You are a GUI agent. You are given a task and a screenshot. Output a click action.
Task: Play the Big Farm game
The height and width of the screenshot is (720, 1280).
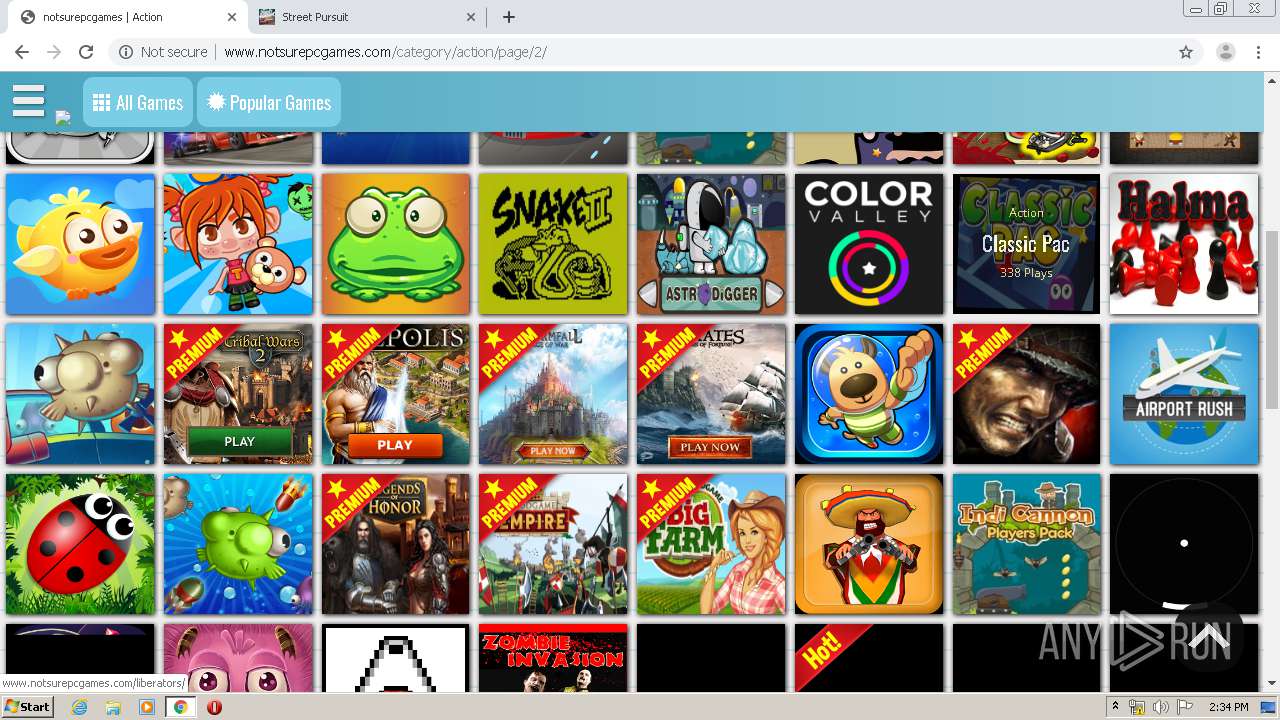click(711, 544)
